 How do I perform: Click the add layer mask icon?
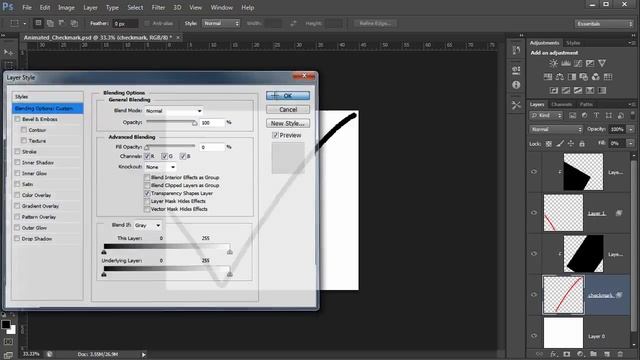tap(567, 354)
